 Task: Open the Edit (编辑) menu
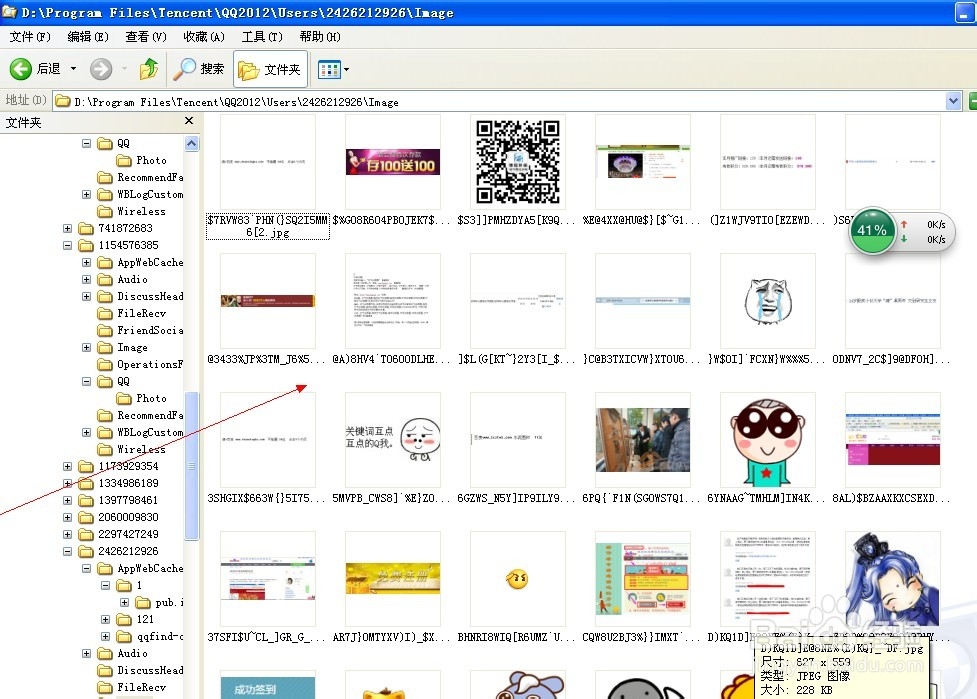click(x=88, y=37)
